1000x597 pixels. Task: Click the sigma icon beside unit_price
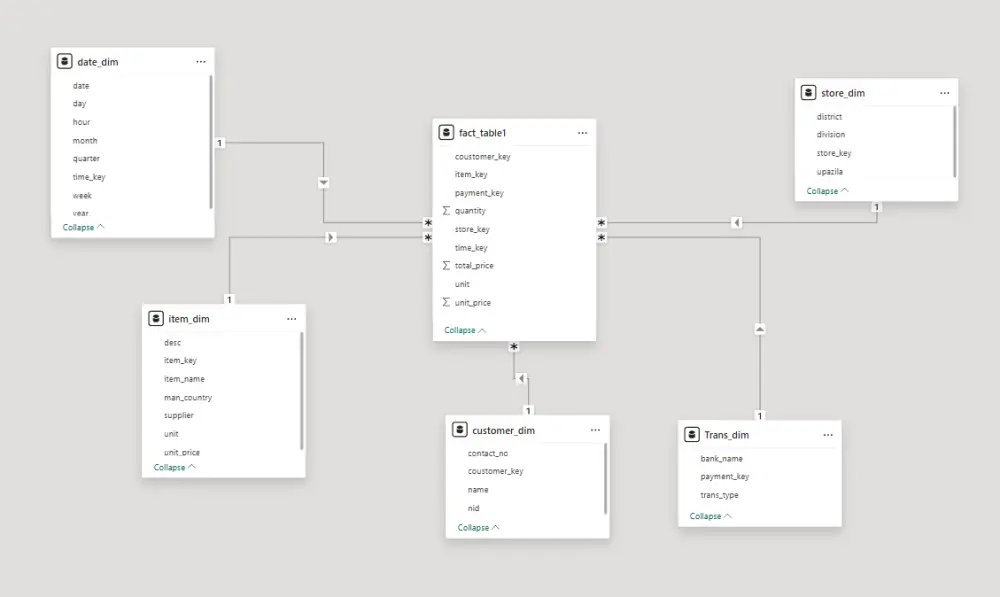447,302
